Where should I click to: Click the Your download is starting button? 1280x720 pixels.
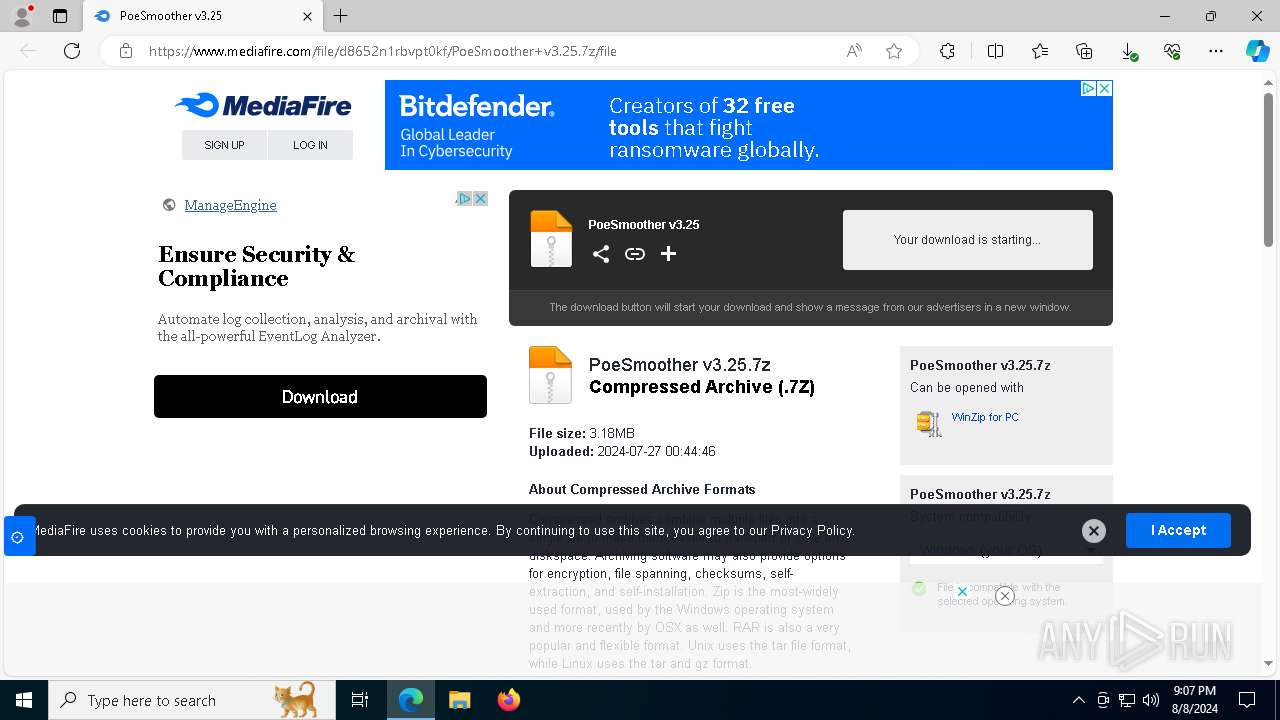968,240
